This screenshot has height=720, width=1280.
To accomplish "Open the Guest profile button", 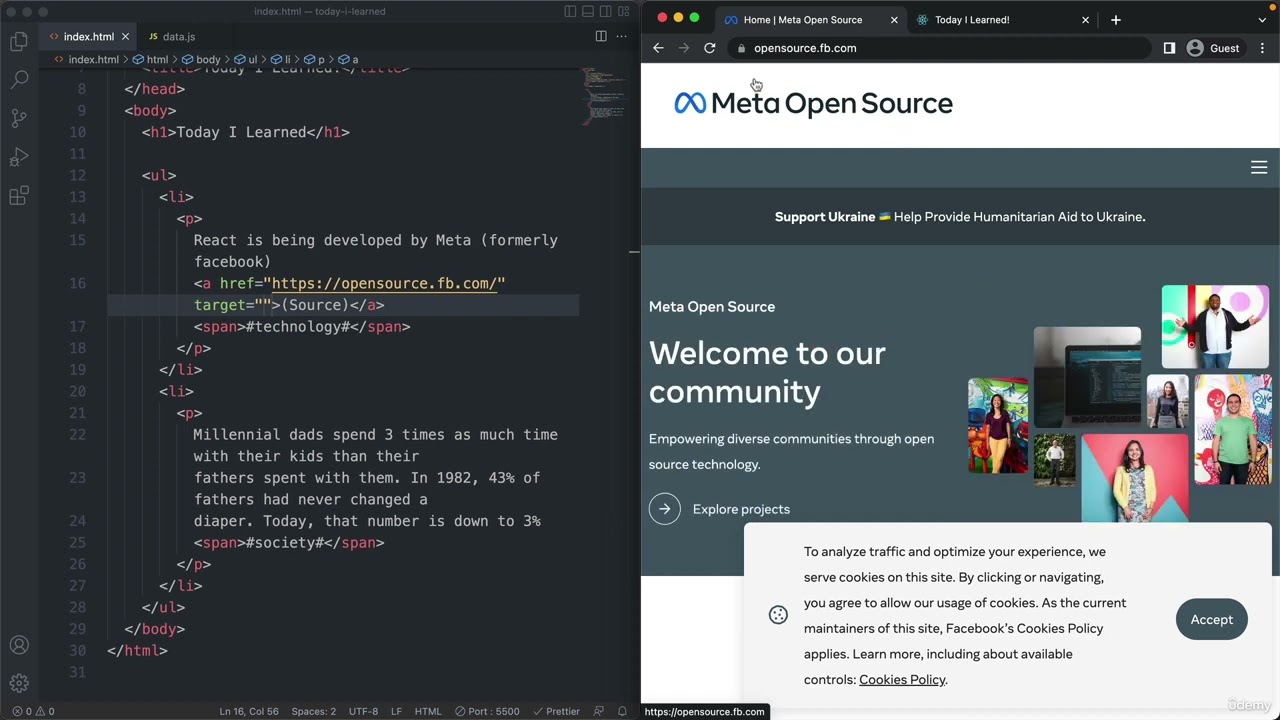I will pyautogui.click(x=1213, y=48).
